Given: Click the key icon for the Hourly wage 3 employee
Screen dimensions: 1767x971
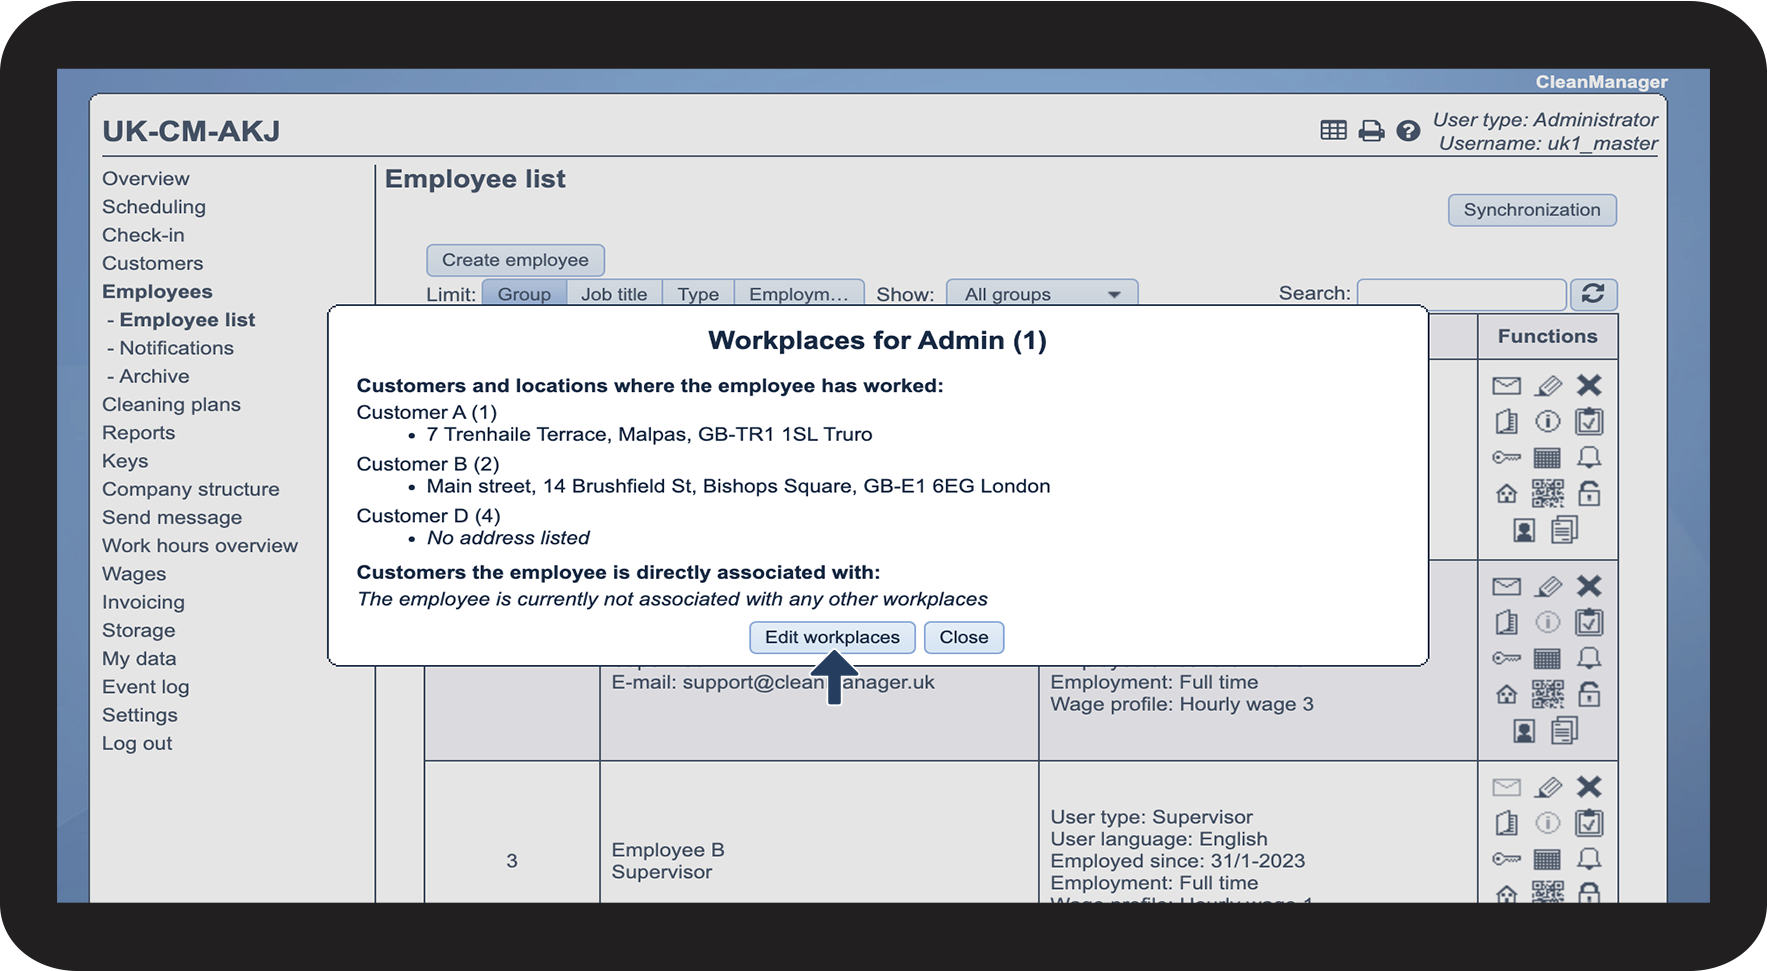Looking at the screenshot, I should pos(1506,659).
